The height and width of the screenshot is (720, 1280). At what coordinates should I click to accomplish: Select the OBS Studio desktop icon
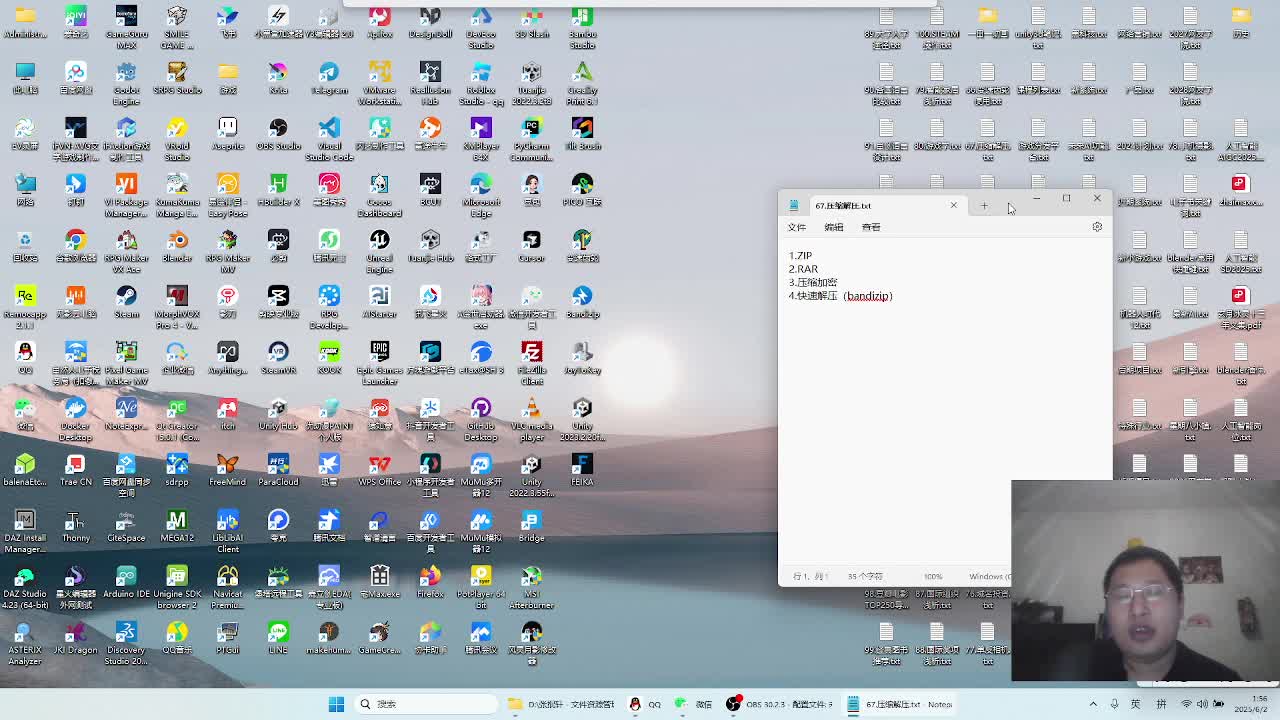[x=278, y=130]
